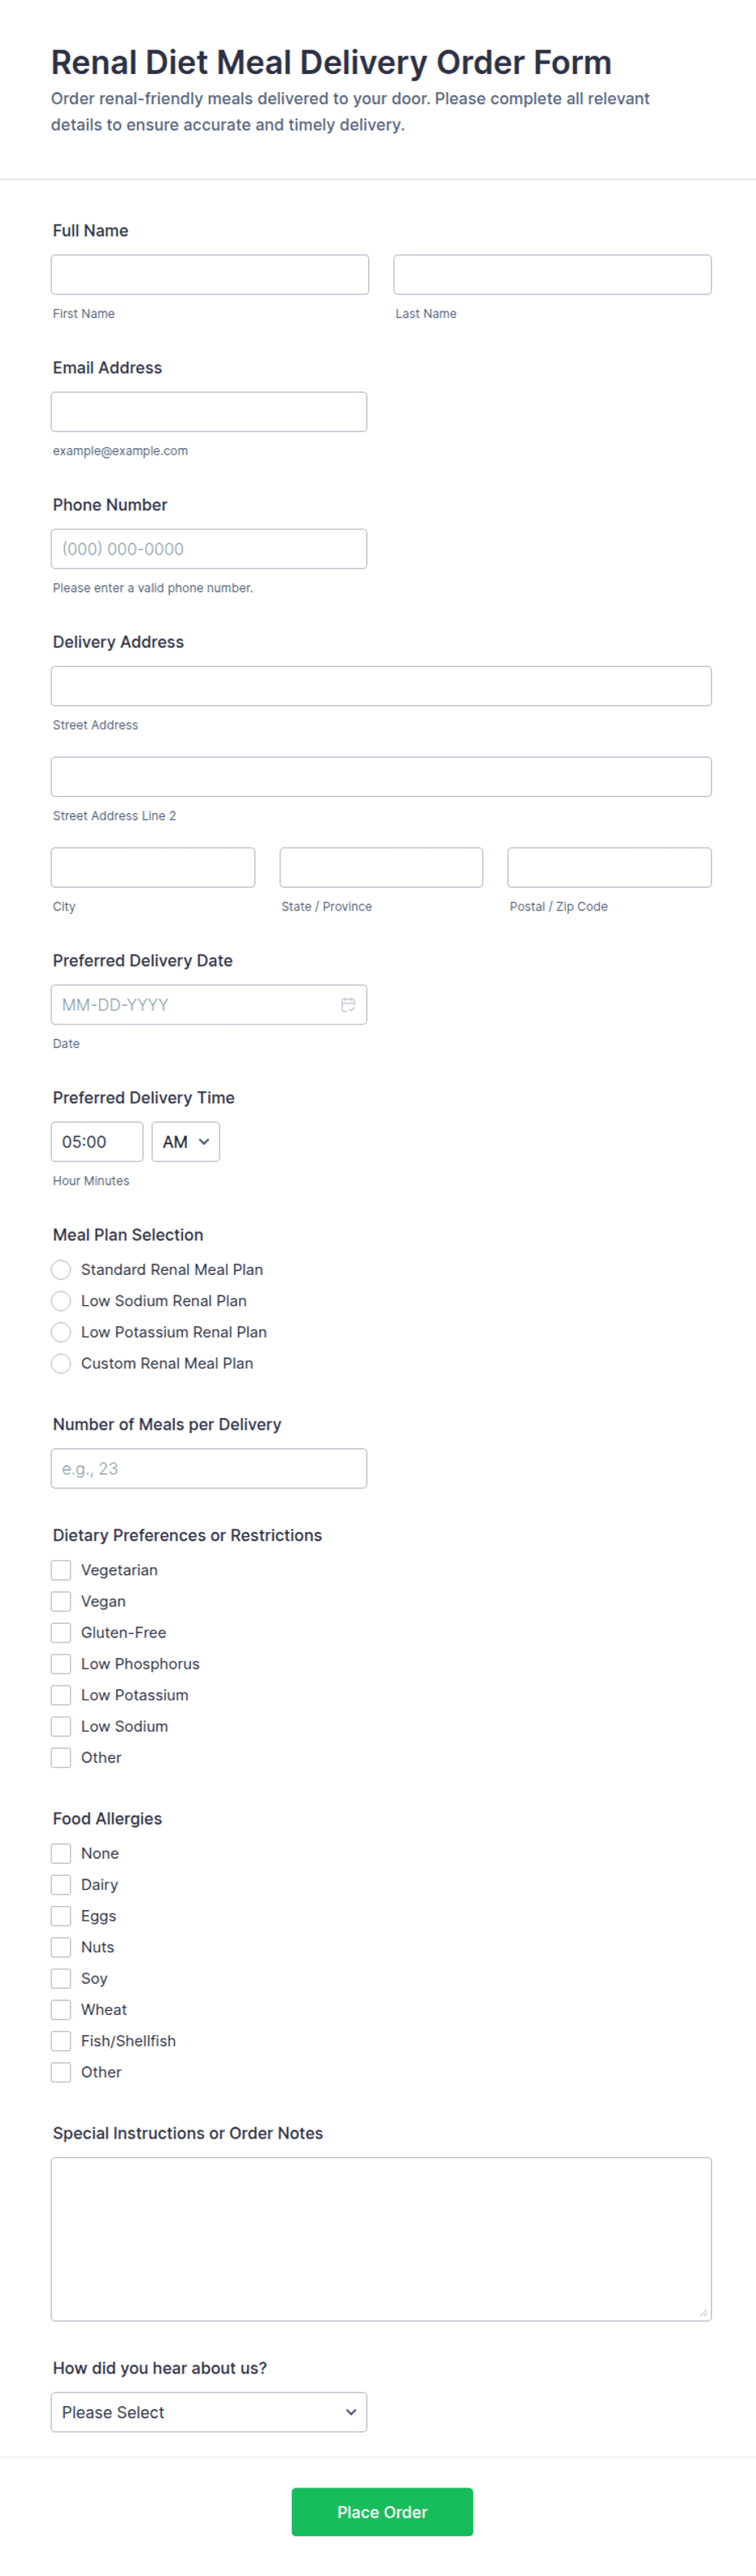Check the Low Phosphorus preference

pos(60,1663)
